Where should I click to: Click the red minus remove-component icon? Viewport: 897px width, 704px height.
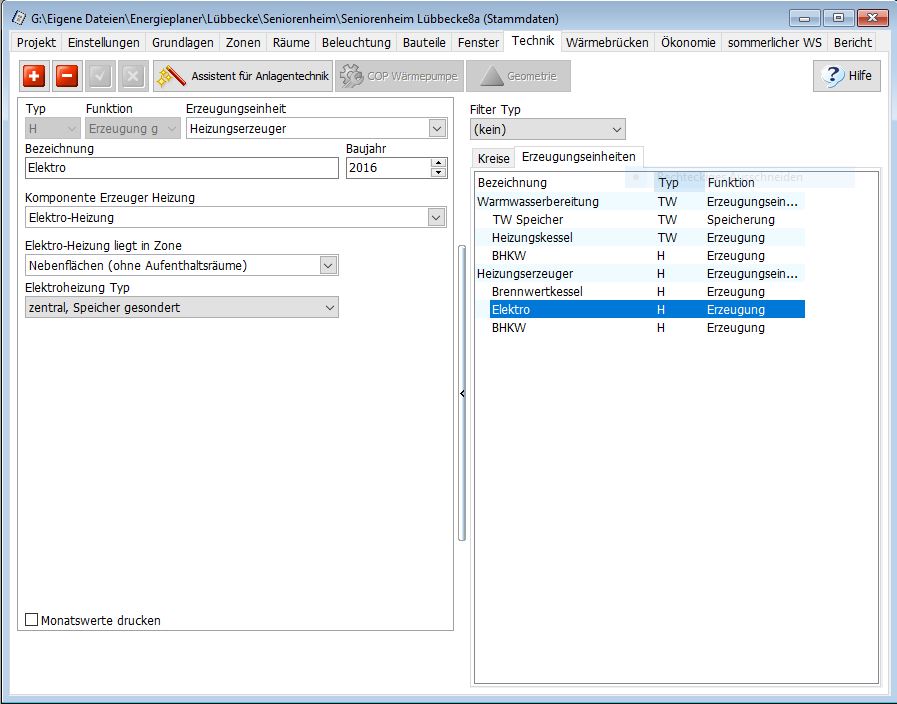pos(67,76)
